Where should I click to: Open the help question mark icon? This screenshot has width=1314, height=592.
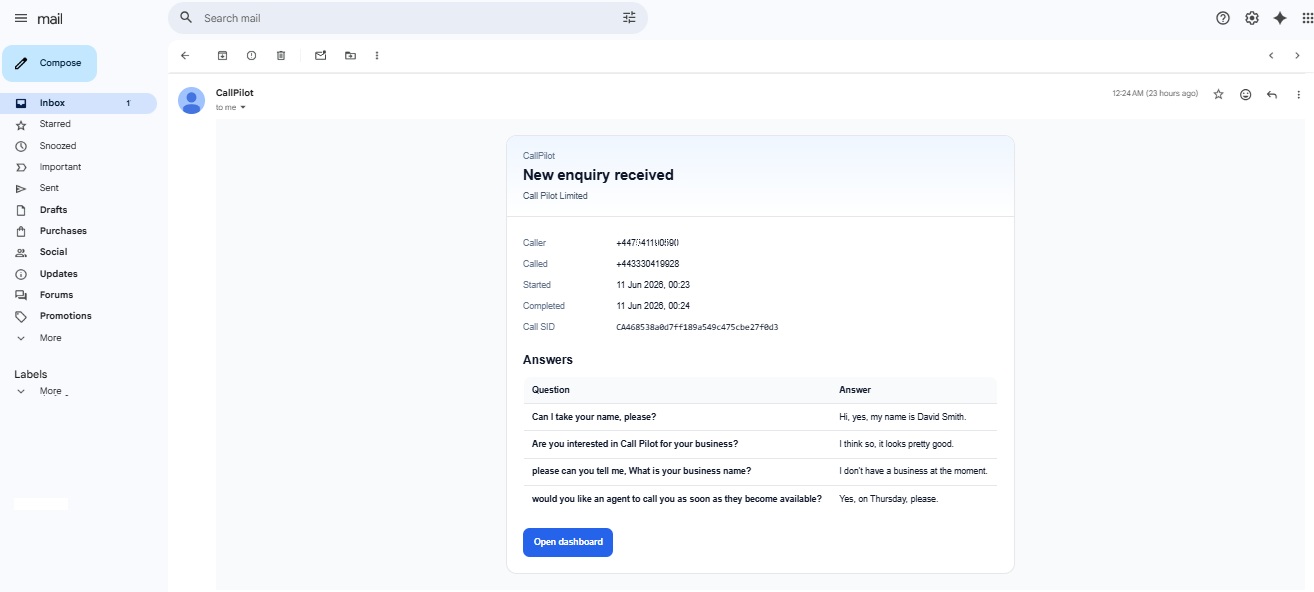click(x=1223, y=18)
